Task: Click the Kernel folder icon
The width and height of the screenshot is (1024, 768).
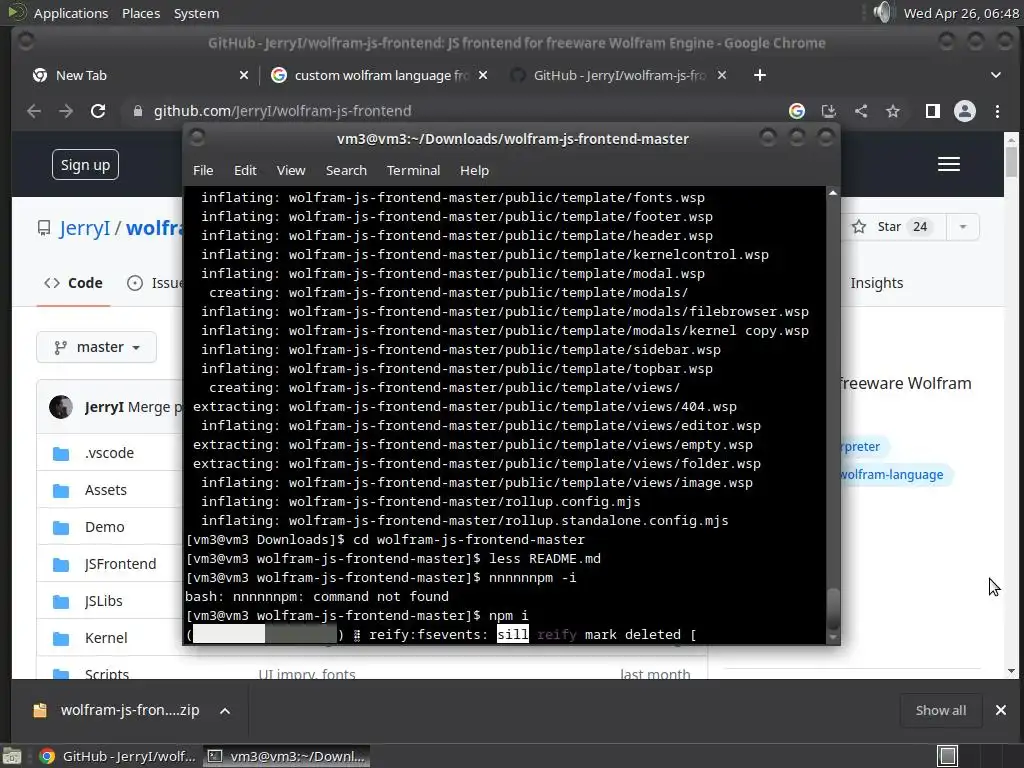Action: [61, 638]
